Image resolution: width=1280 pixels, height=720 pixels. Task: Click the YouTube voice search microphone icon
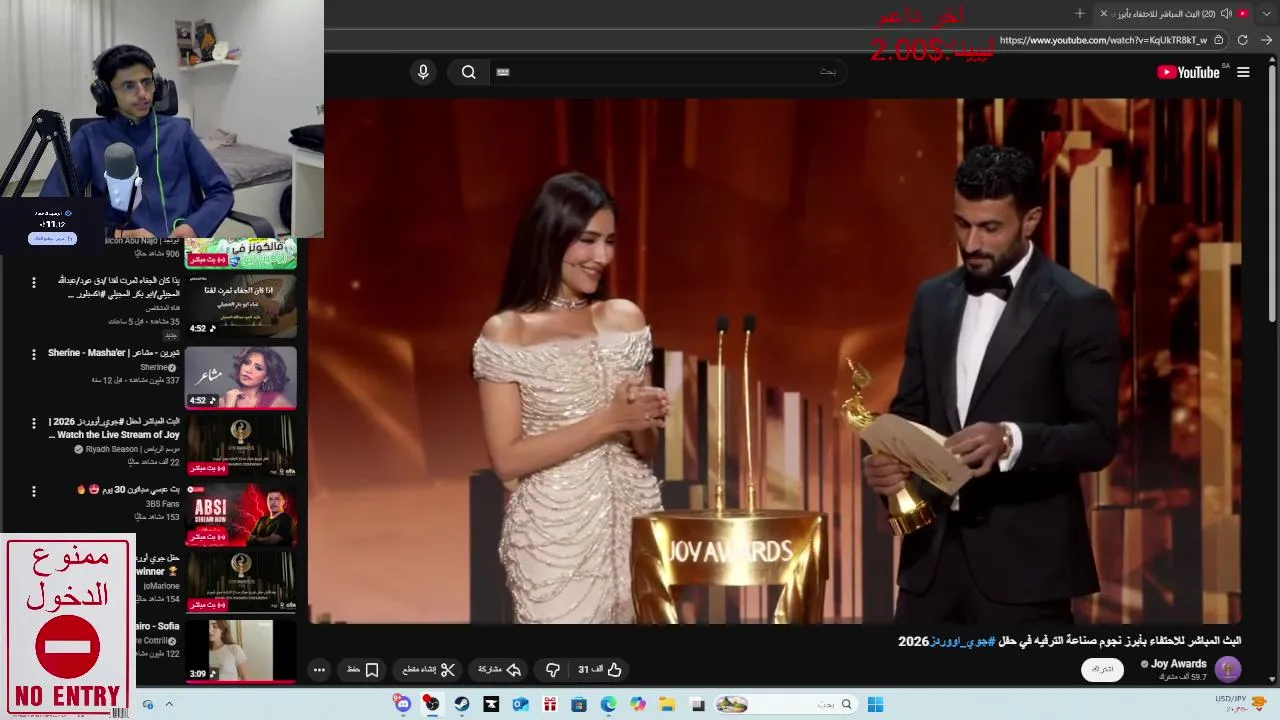click(x=423, y=72)
